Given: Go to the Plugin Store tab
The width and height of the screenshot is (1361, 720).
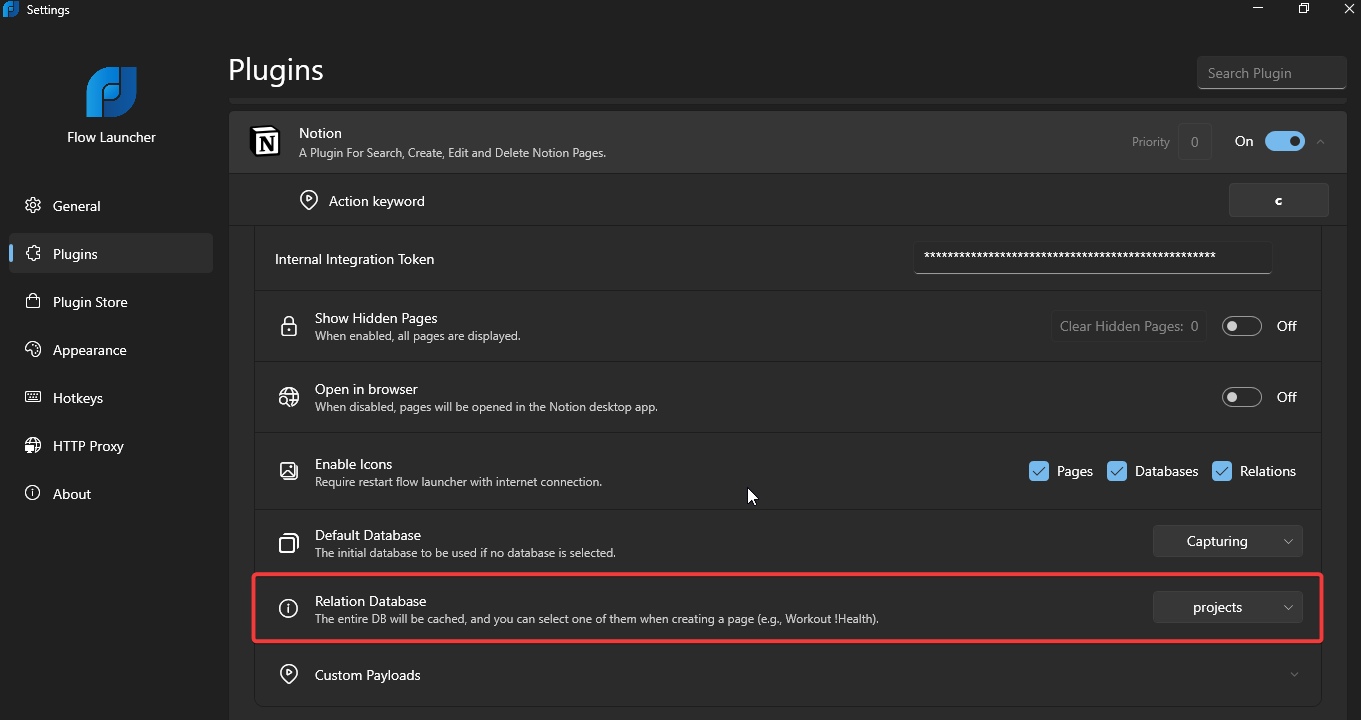Looking at the screenshot, I should pyautogui.click(x=111, y=302).
